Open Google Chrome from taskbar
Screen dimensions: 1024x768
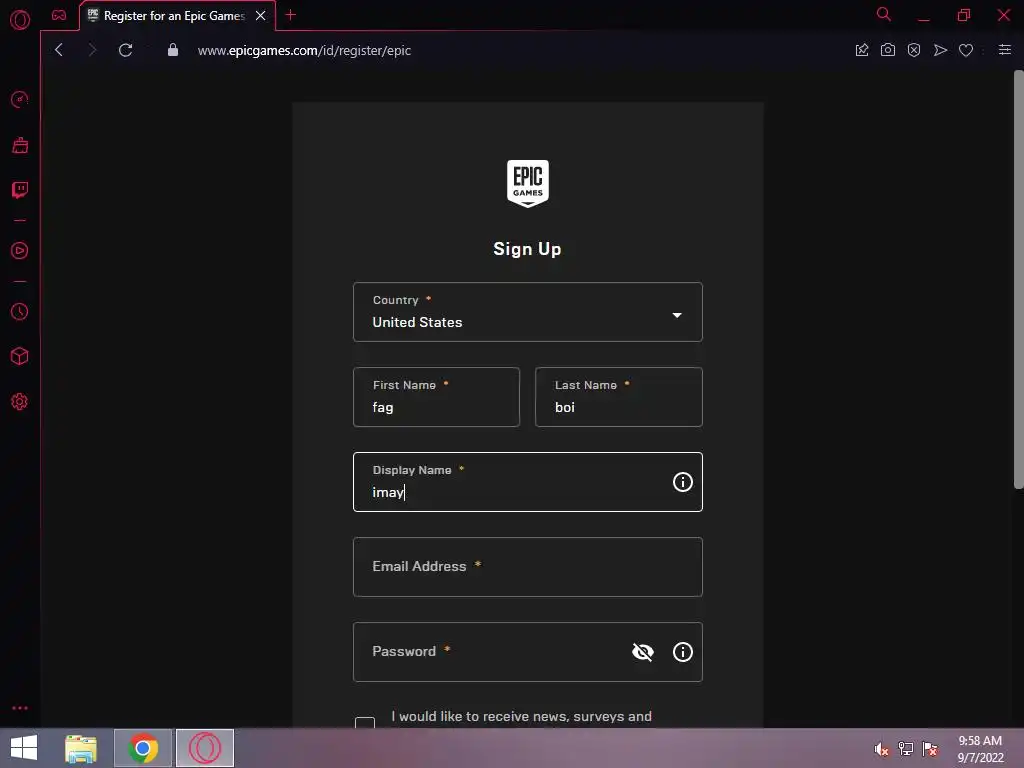(143, 748)
